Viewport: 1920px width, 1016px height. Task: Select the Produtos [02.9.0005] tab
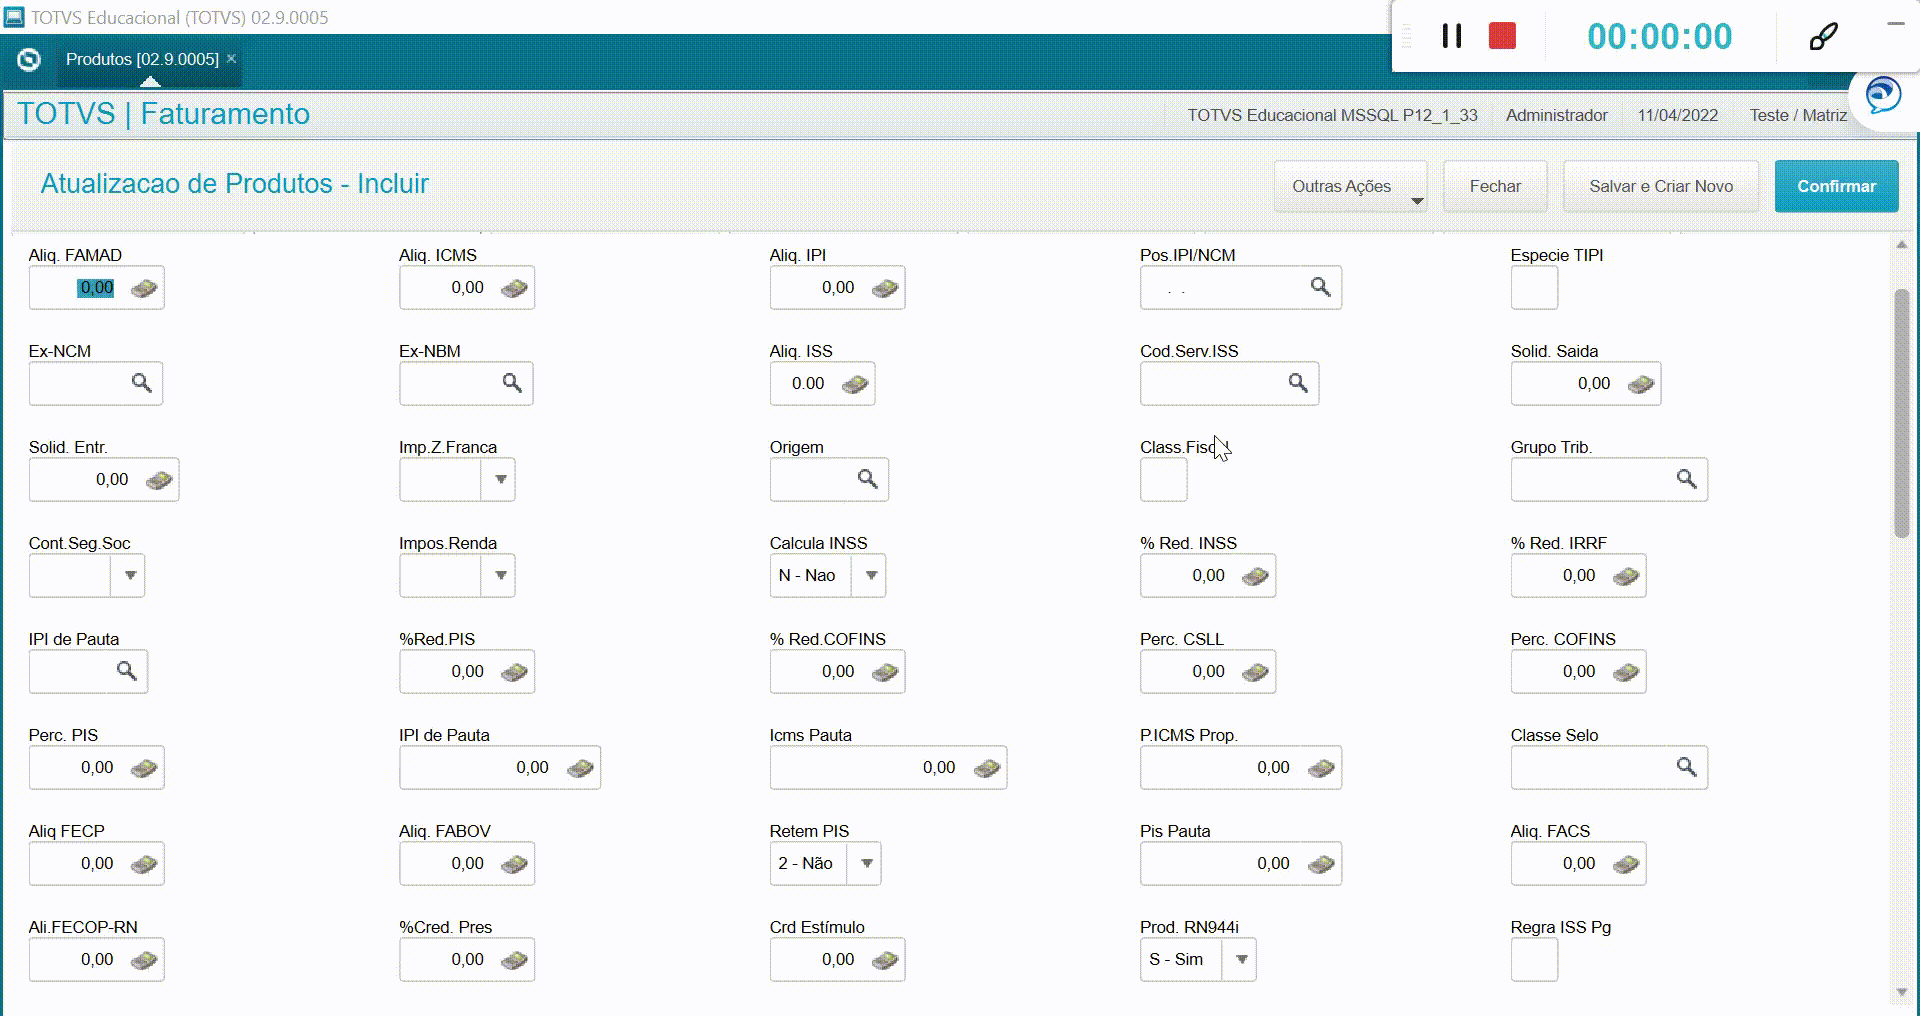tap(142, 60)
